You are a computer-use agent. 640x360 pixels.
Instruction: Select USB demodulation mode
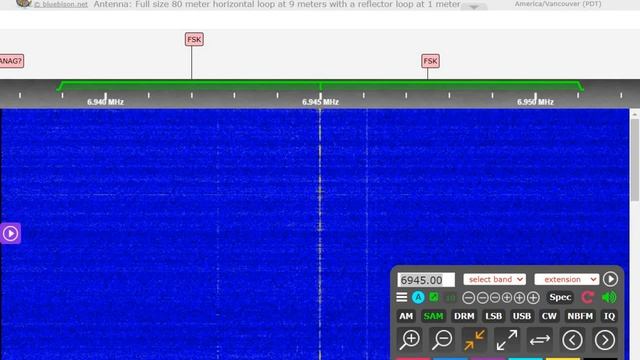[x=522, y=316]
